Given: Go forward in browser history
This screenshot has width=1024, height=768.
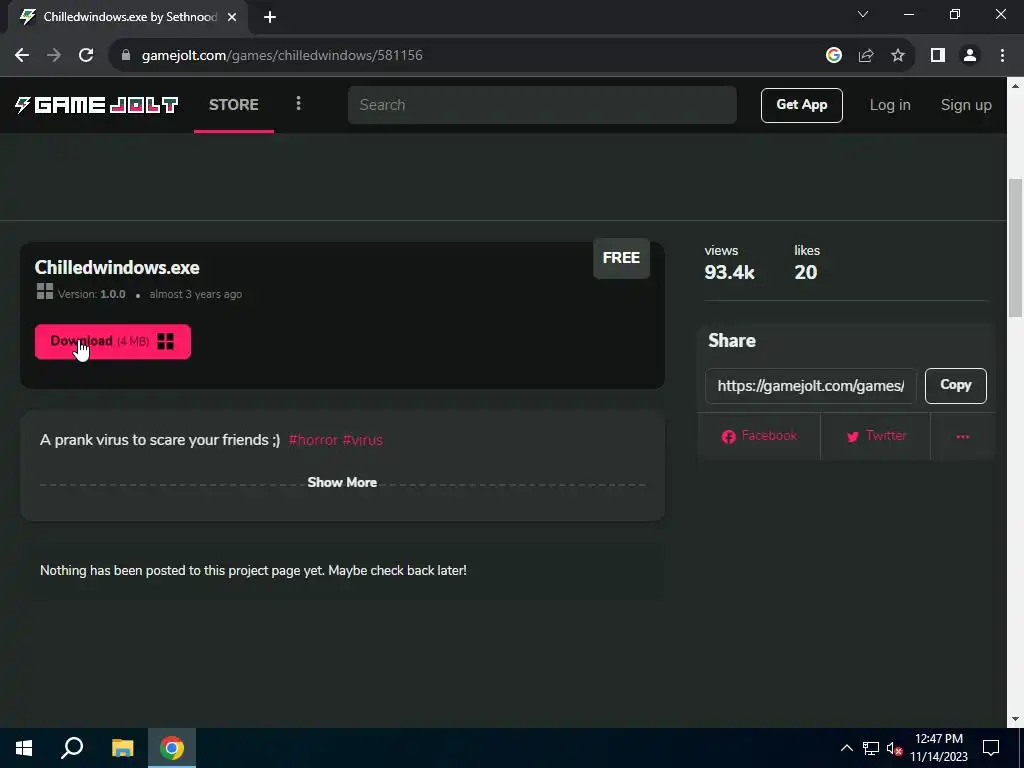Looking at the screenshot, I should [x=54, y=56].
